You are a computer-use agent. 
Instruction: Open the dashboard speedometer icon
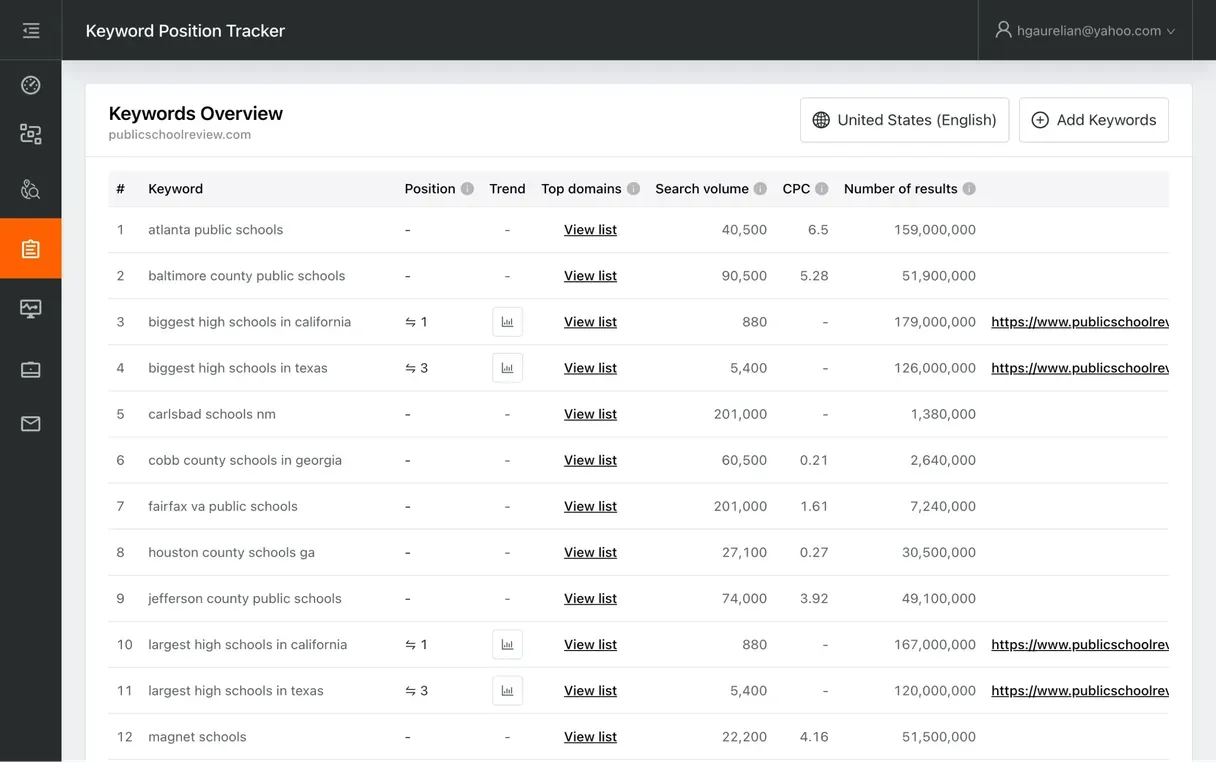point(30,84)
